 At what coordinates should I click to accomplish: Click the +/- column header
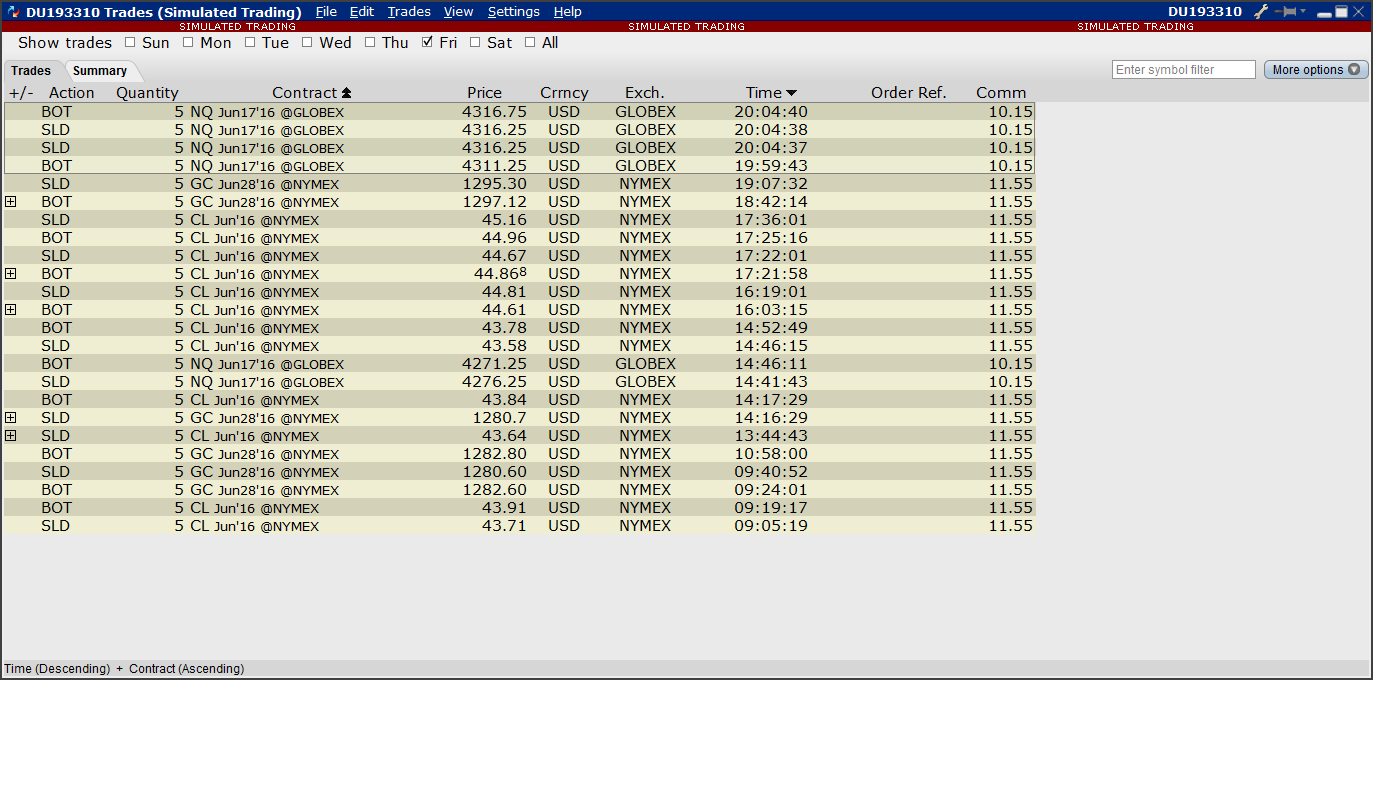(x=21, y=93)
